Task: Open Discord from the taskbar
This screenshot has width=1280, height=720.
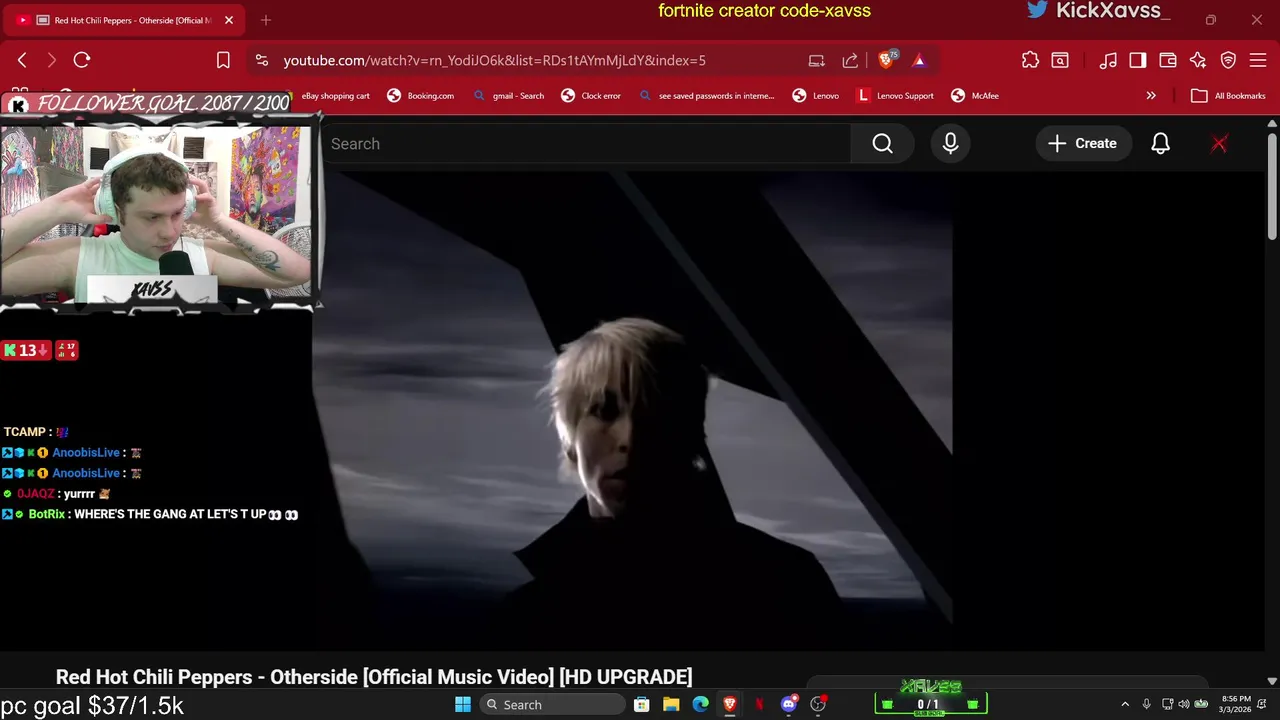Action: click(789, 704)
